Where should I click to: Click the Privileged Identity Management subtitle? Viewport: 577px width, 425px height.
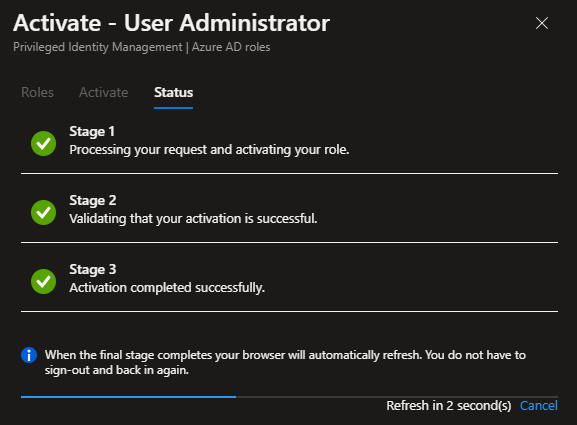tap(142, 47)
